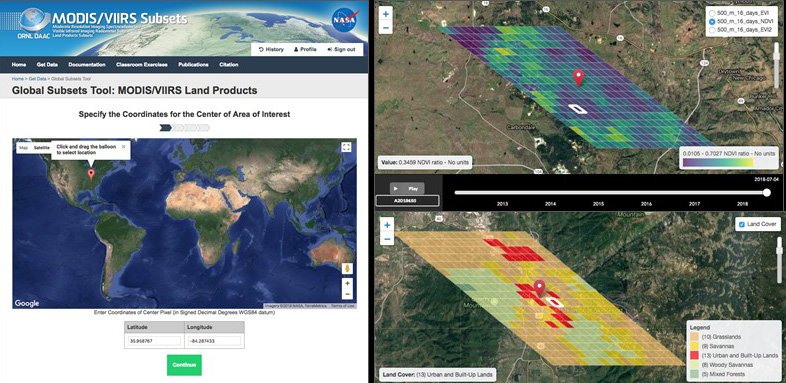The width and height of the screenshot is (786, 383).
Task: Click the timeline slider handle at 2018
Action: pyautogui.click(x=766, y=193)
